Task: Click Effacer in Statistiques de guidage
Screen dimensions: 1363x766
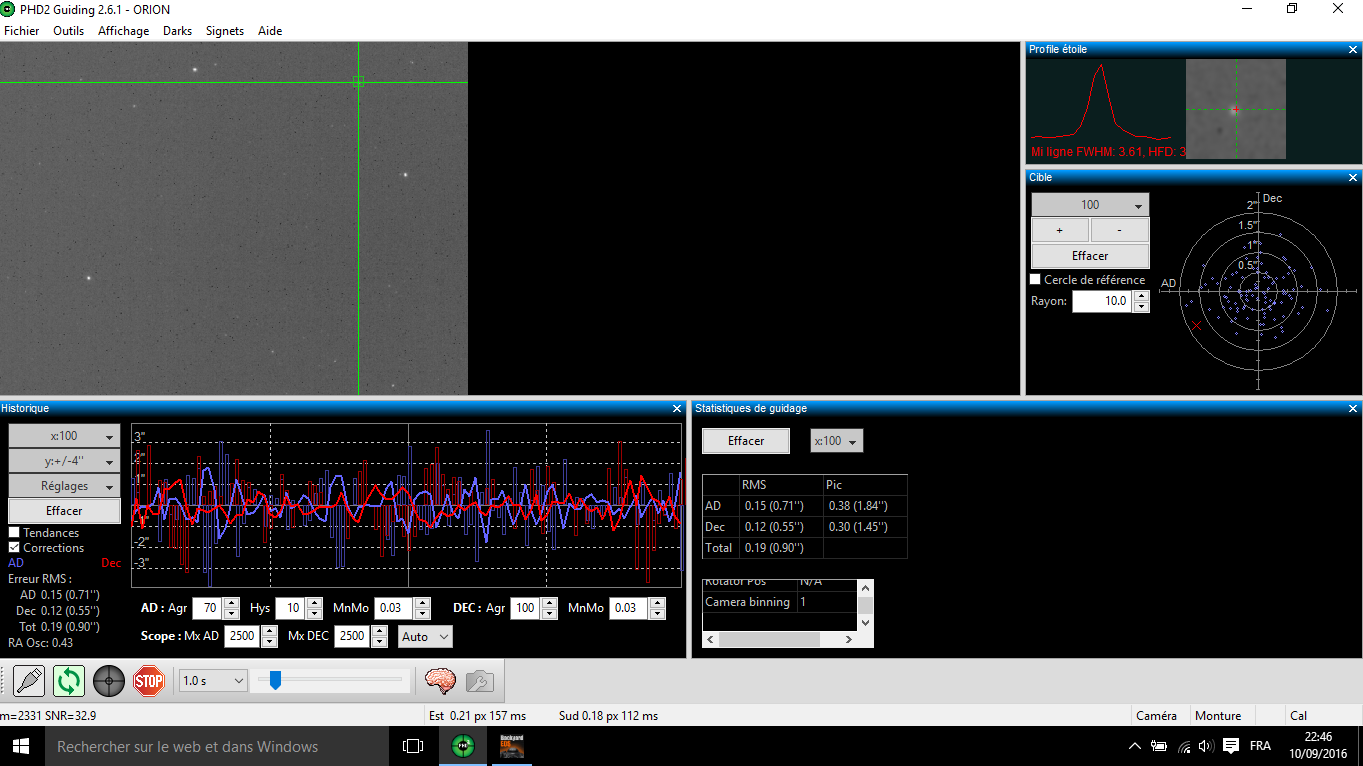Action: click(x=745, y=441)
